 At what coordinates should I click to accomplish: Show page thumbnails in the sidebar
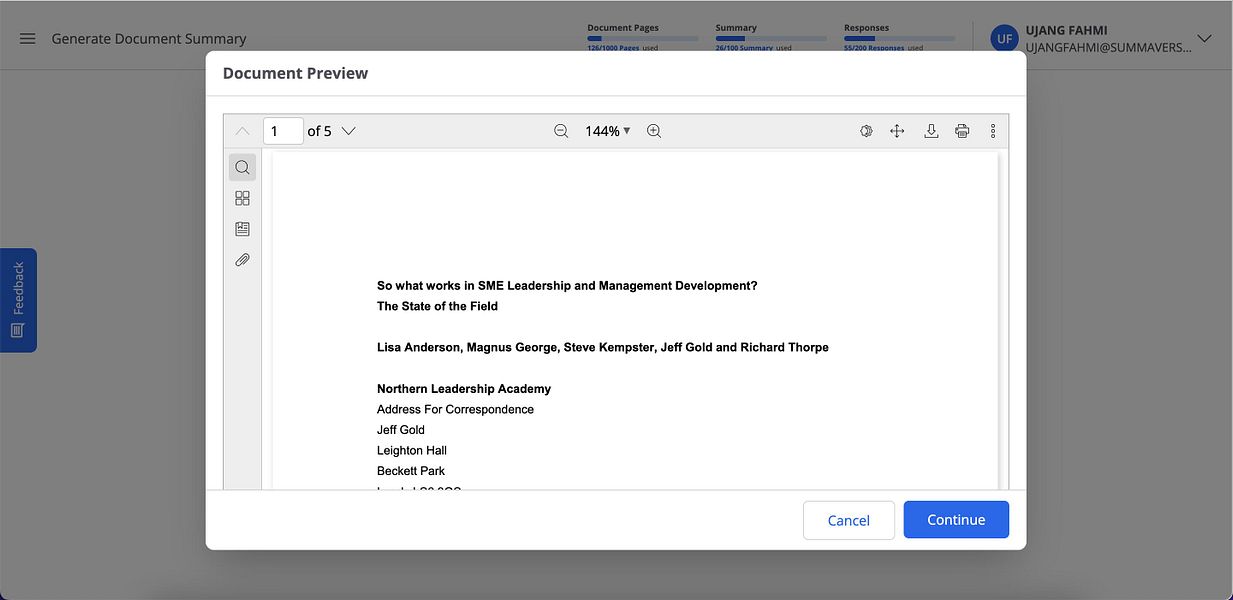242,198
